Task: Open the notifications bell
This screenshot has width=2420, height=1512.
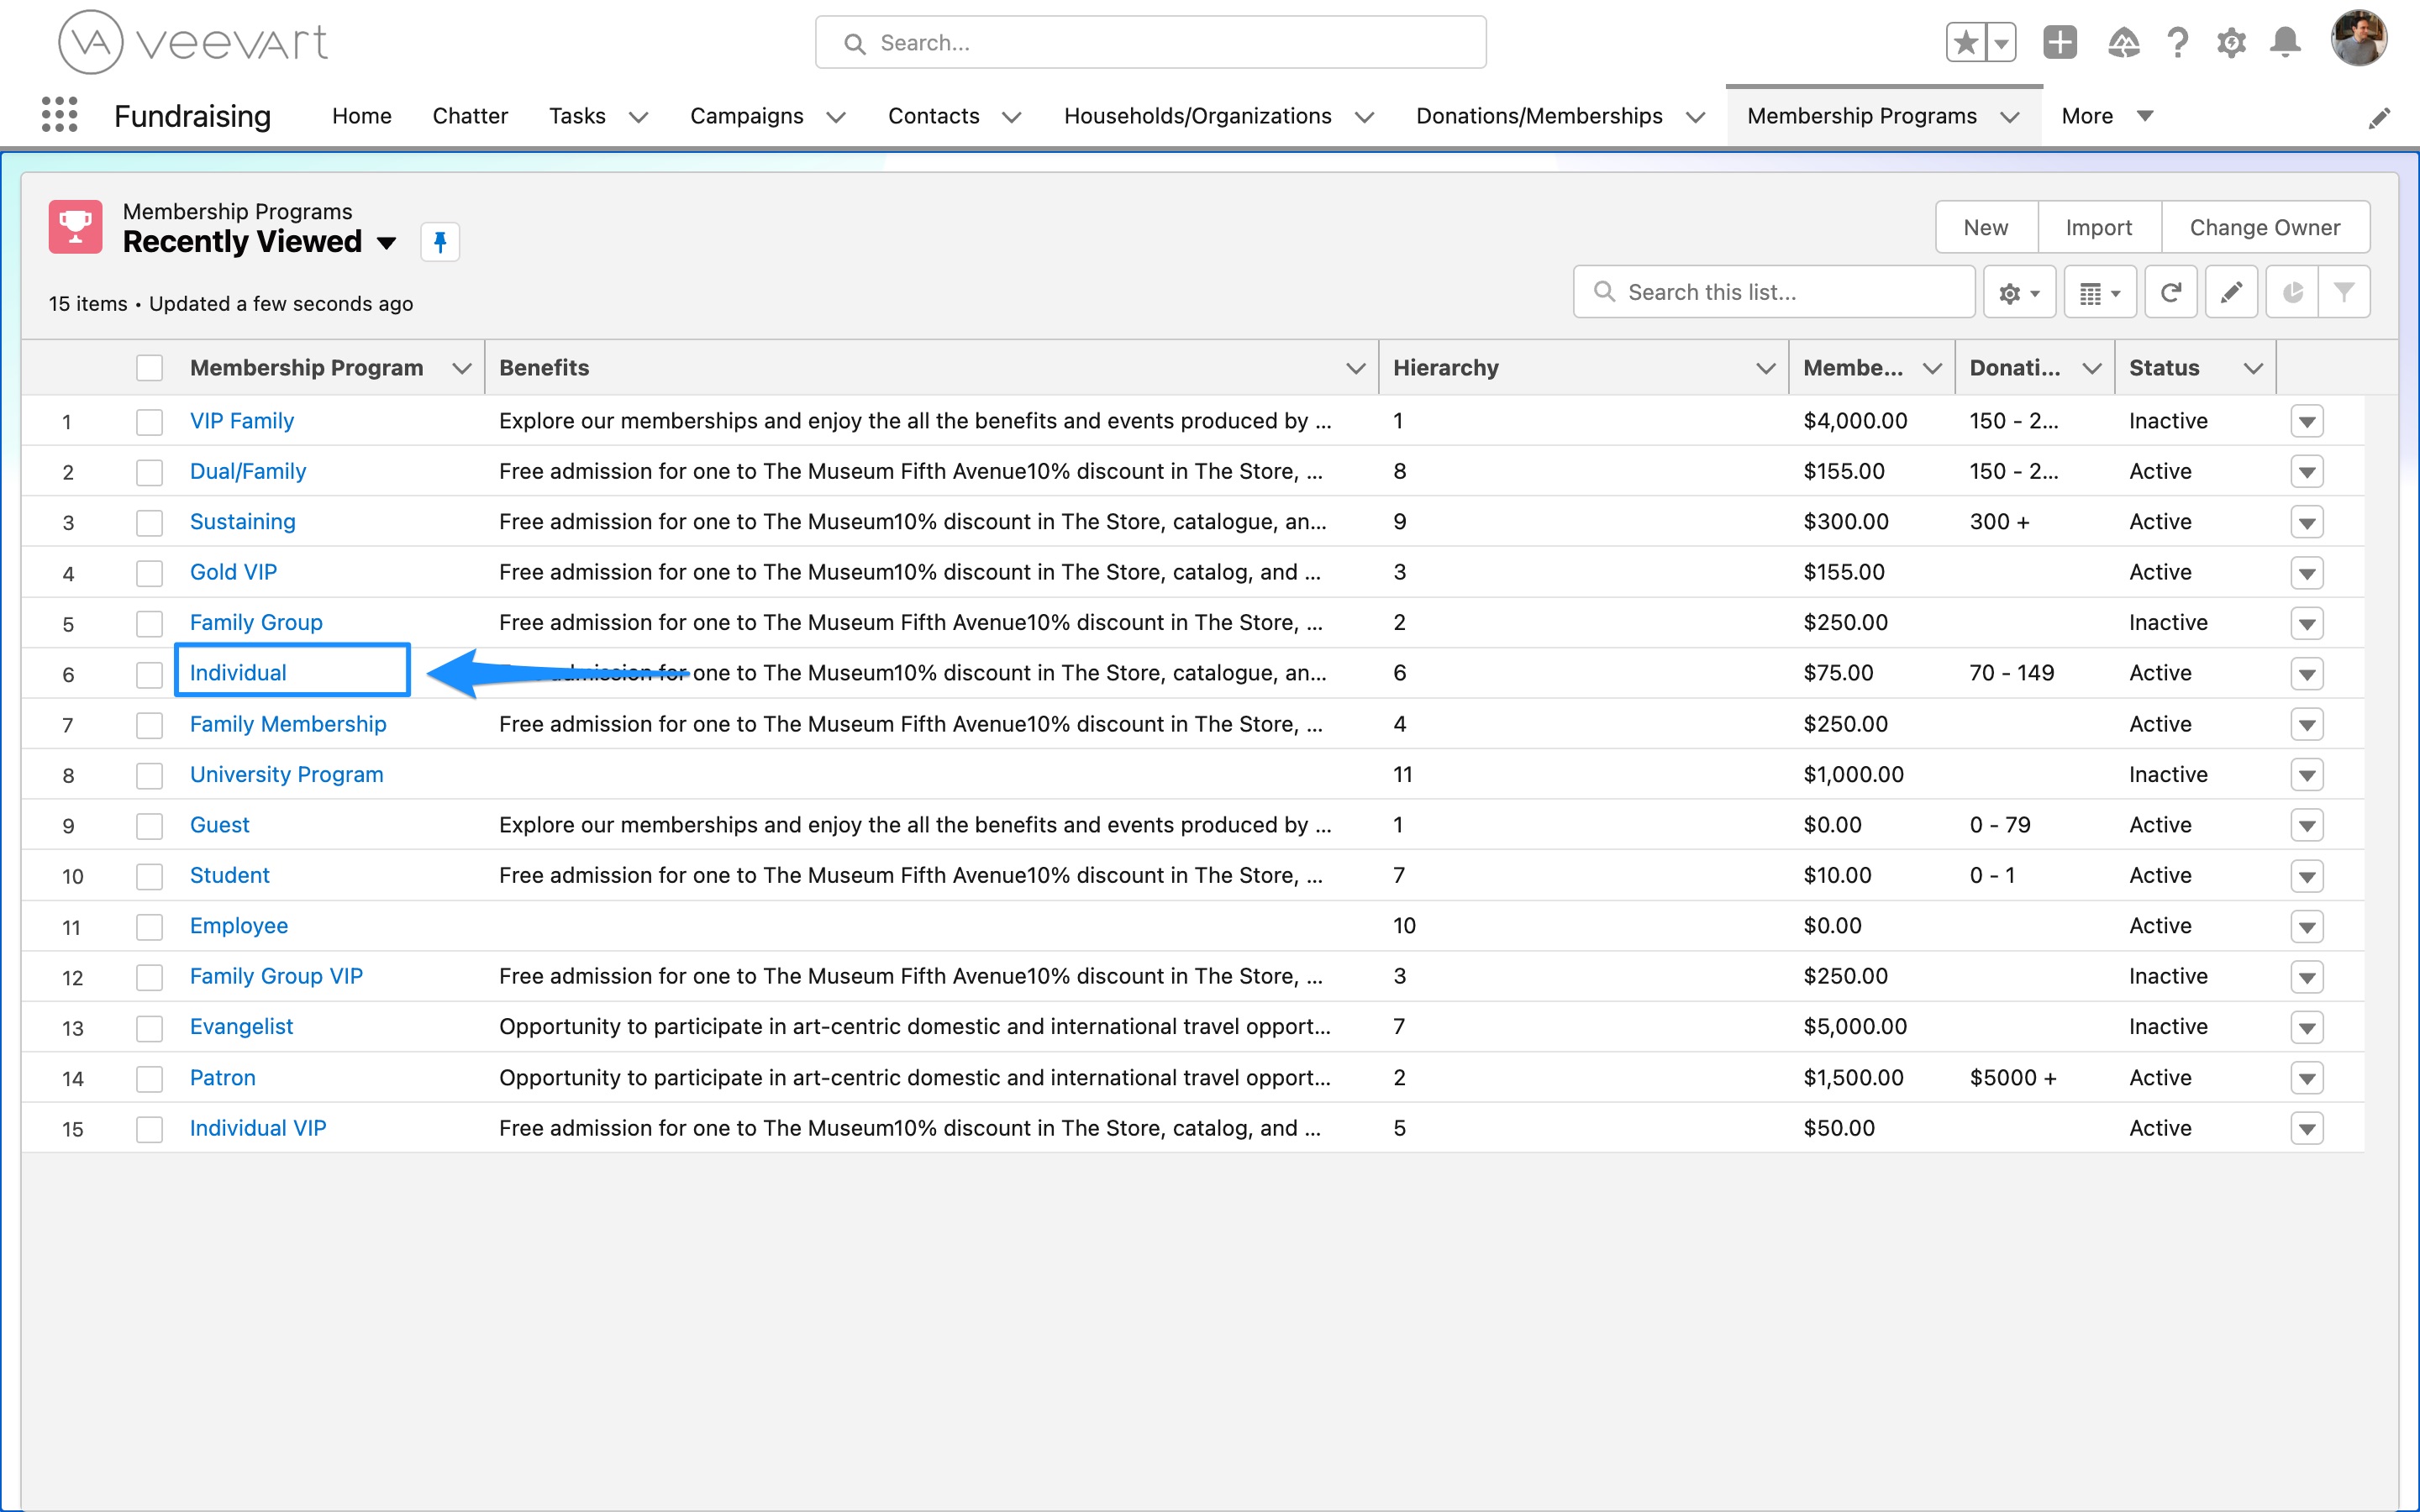Action: pos(2286,42)
